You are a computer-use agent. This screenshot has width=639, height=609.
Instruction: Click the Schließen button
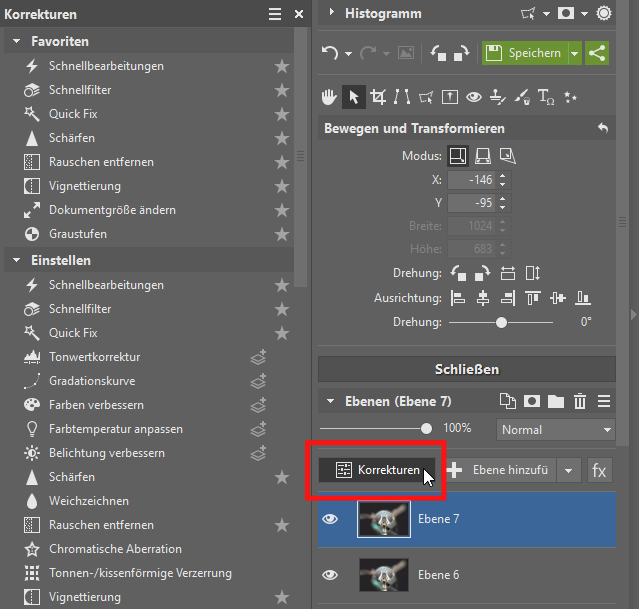(466, 369)
